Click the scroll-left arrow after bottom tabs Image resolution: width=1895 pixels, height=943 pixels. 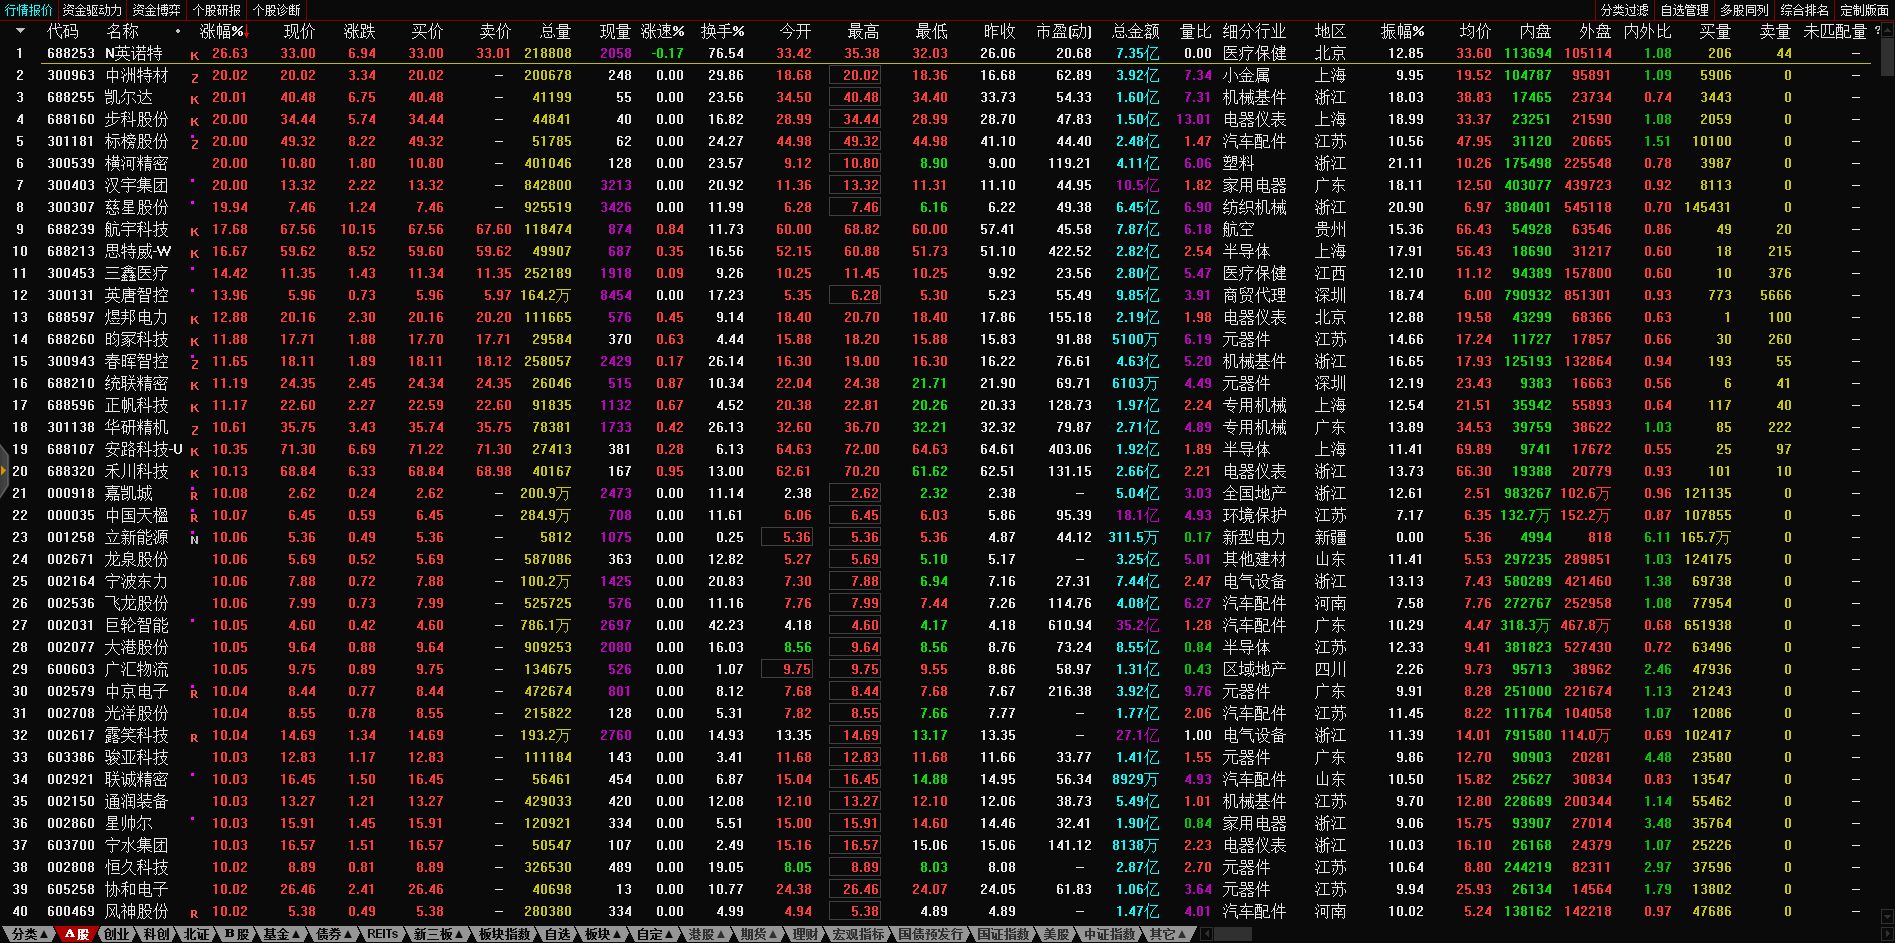pyautogui.click(x=1207, y=934)
